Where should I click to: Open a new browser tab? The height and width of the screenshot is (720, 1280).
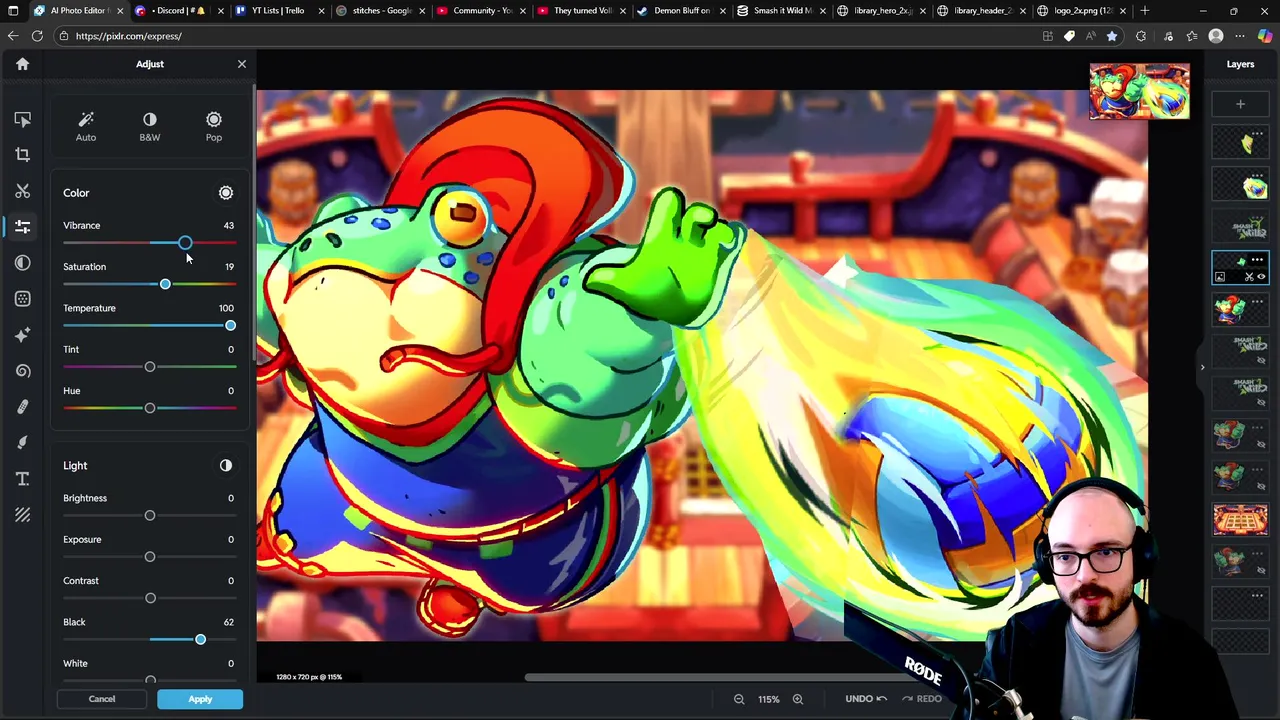tap(1144, 11)
